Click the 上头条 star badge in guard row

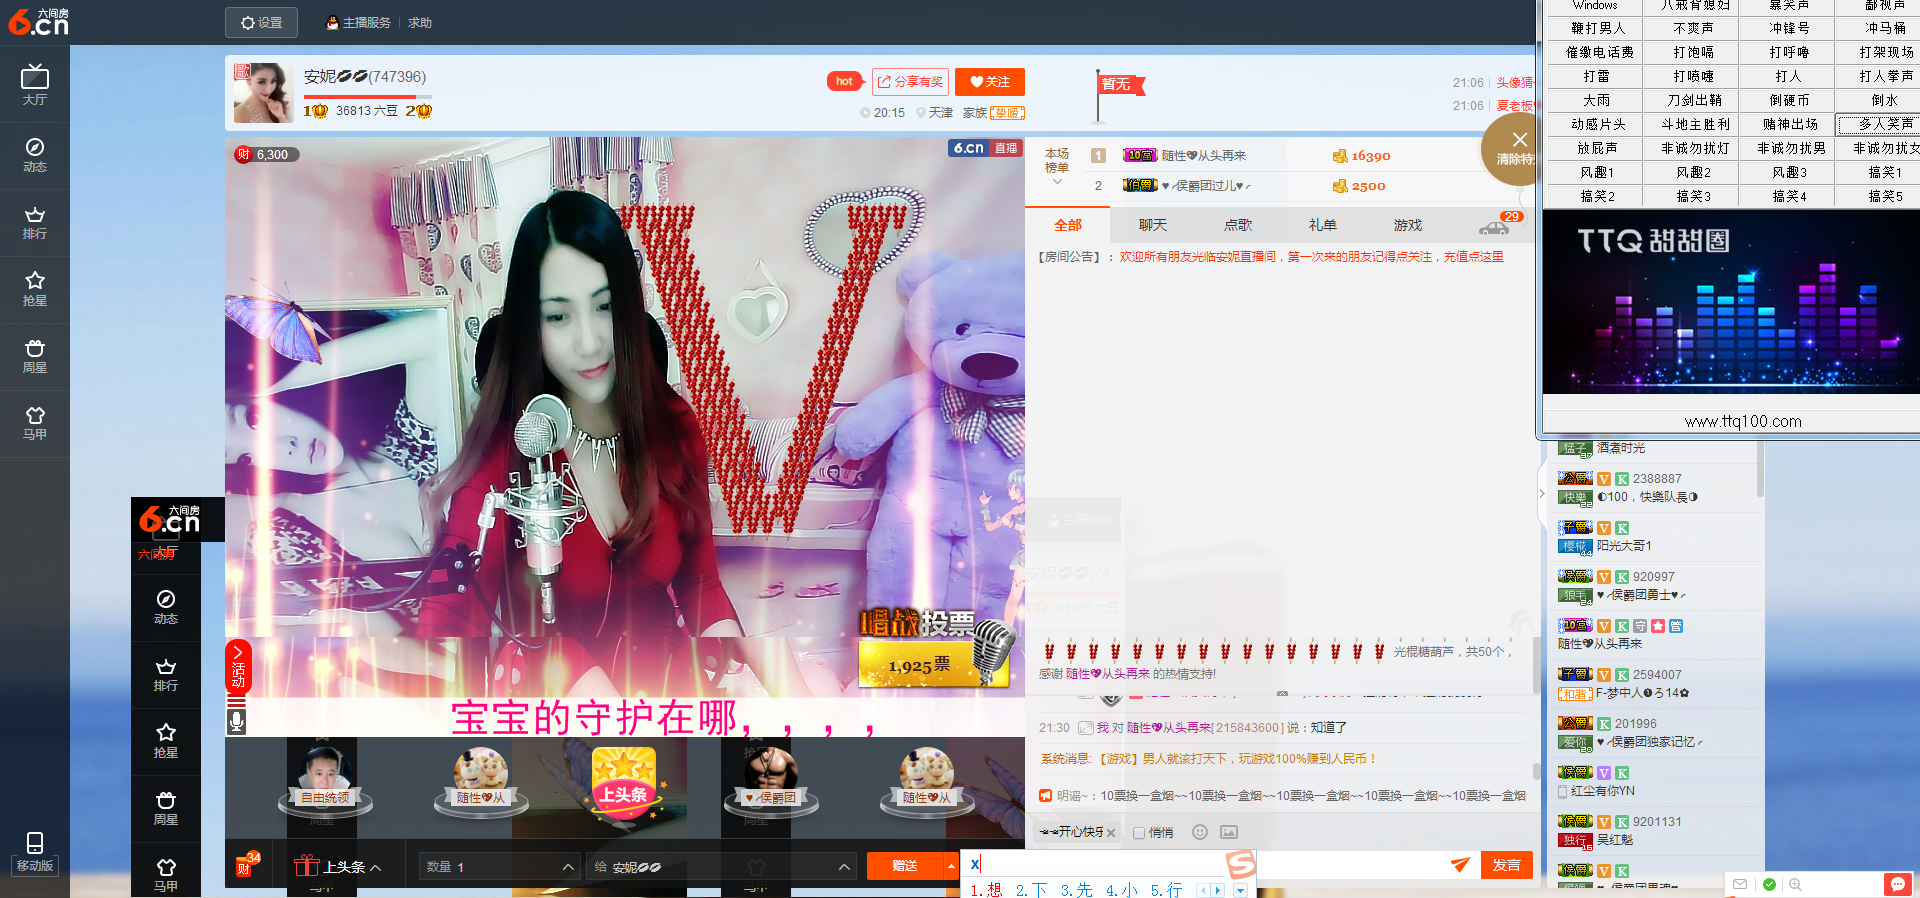click(624, 783)
